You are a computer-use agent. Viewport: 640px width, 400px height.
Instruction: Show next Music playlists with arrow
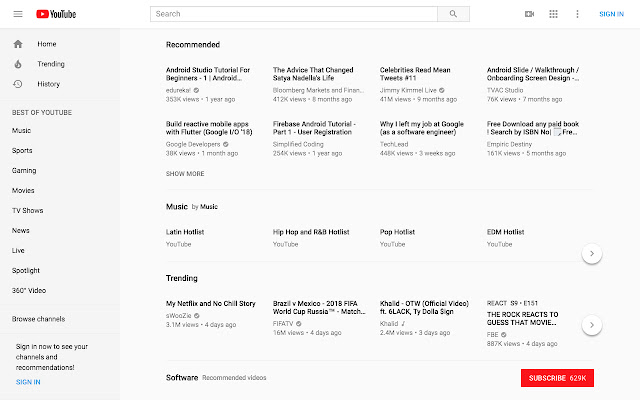pos(591,253)
